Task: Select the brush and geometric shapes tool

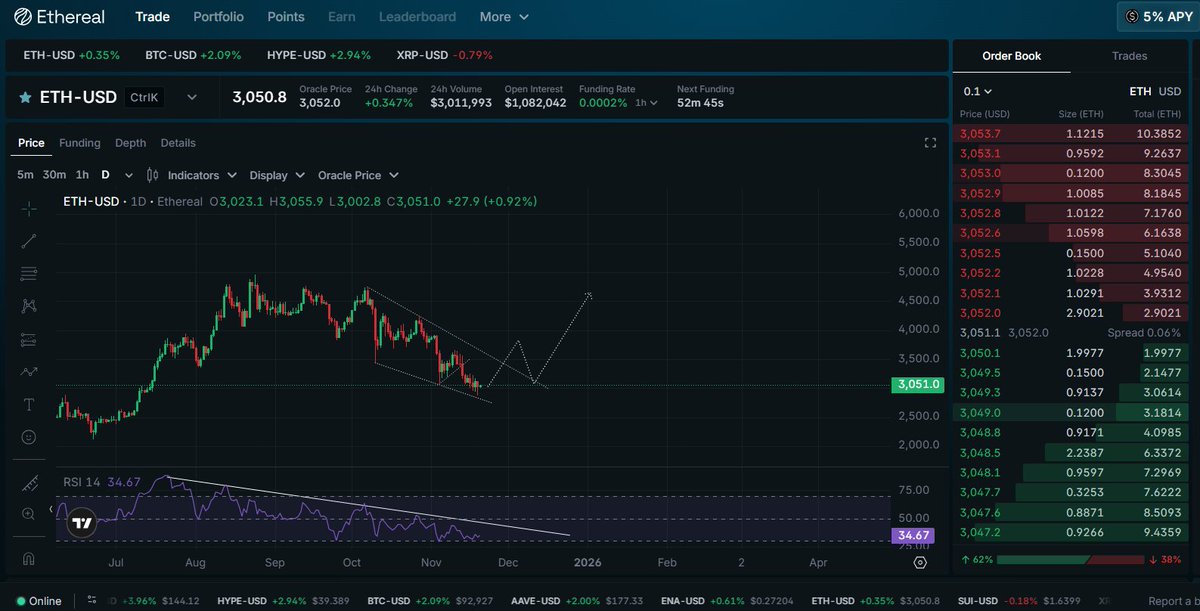Action: click(x=29, y=371)
